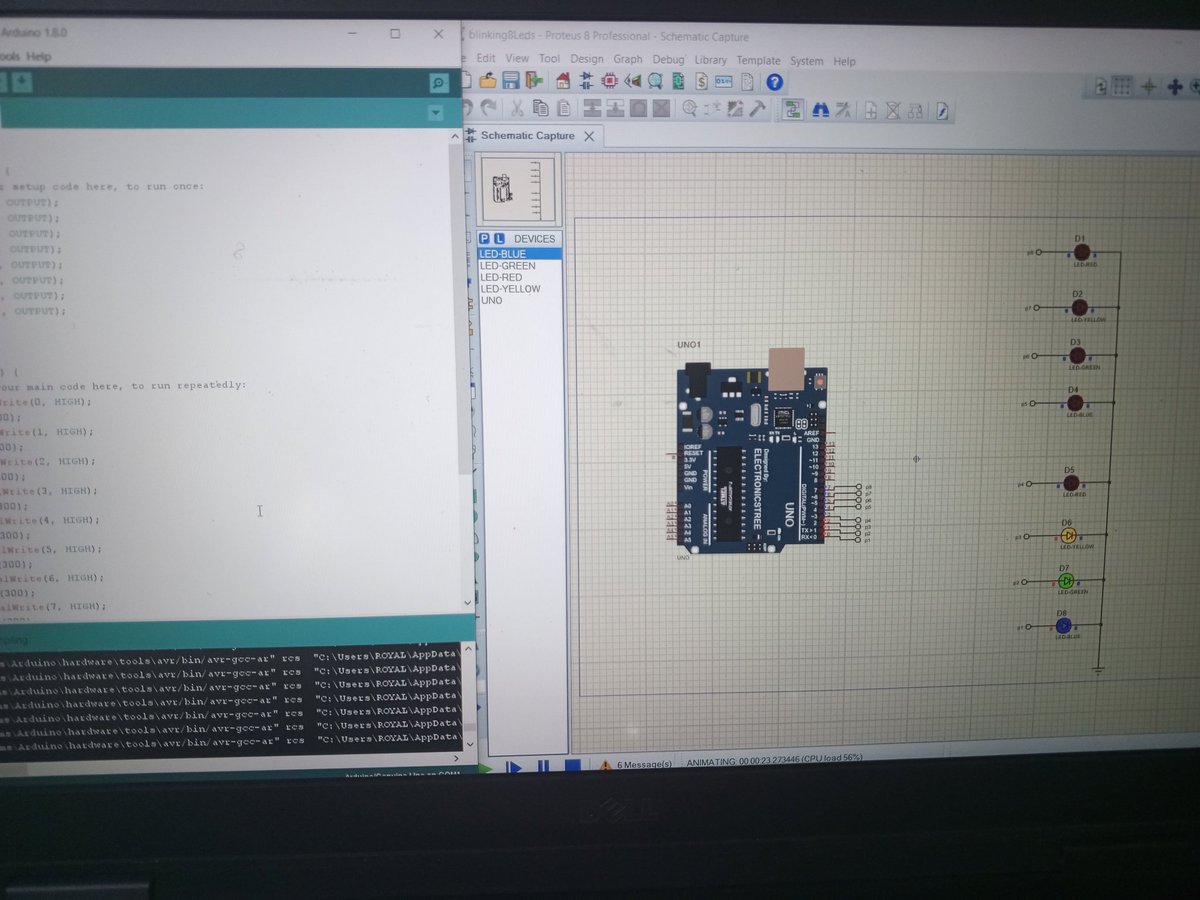Pick parts from libraries magnifier icon

pos(688,109)
